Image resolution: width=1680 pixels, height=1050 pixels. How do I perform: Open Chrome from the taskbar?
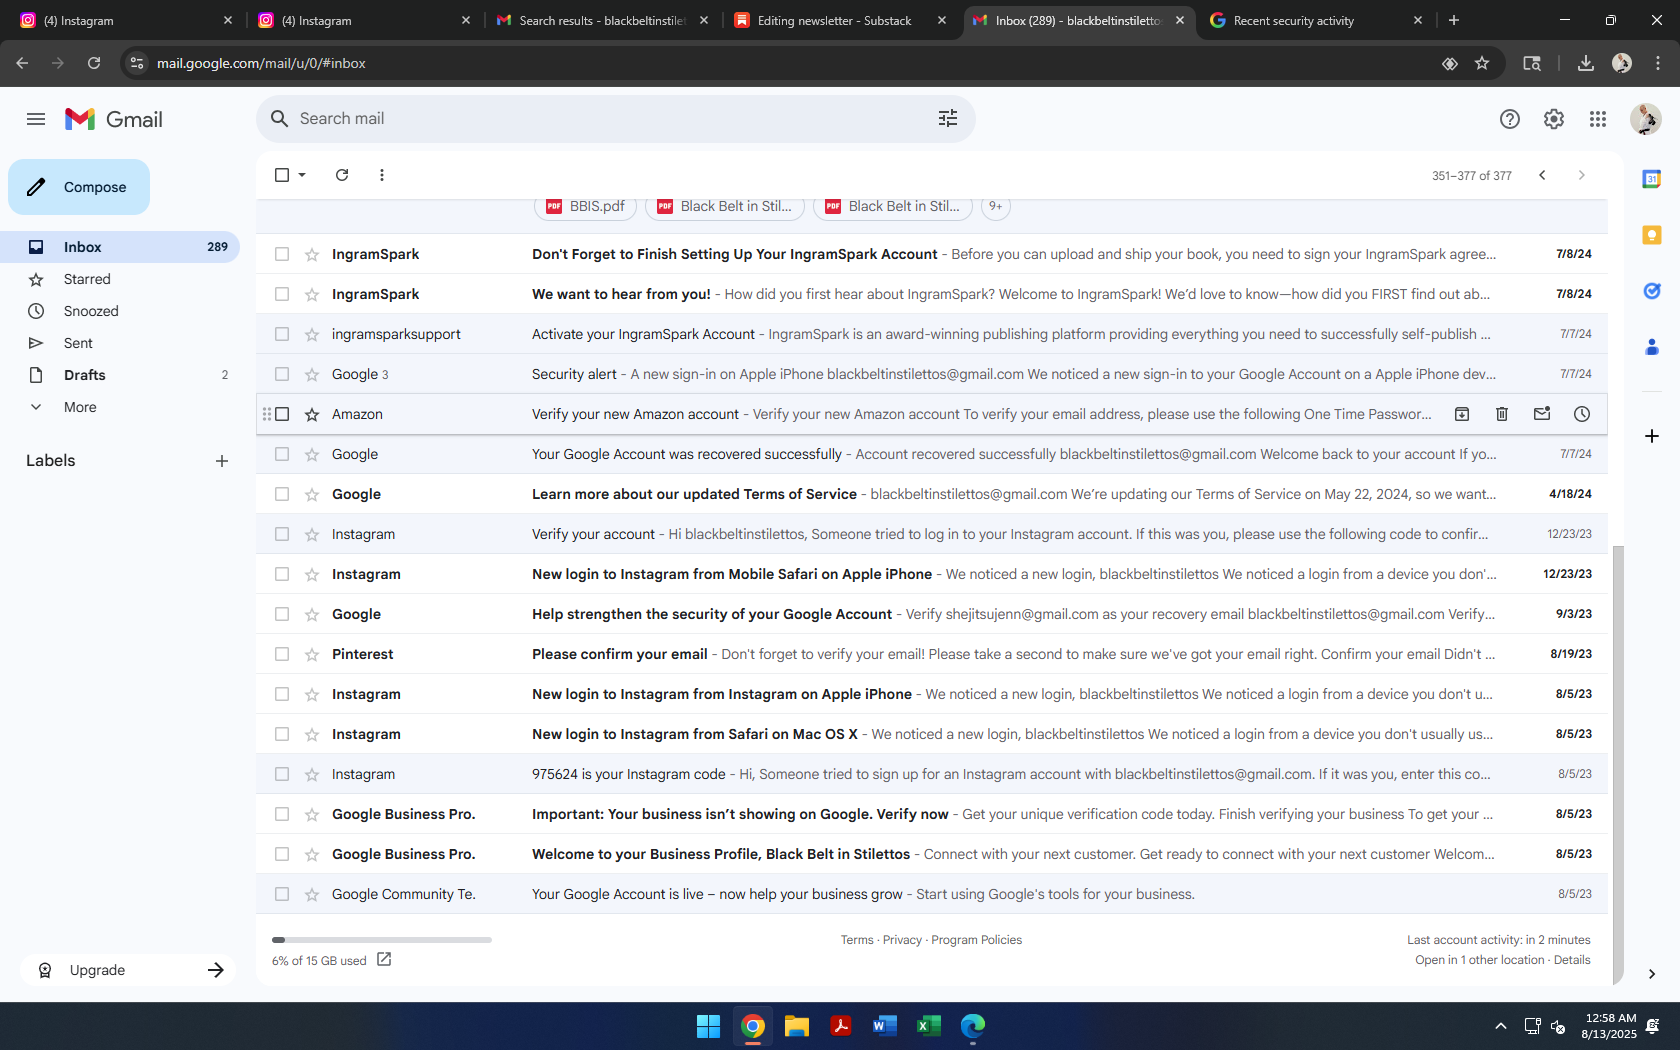(753, 1026)
